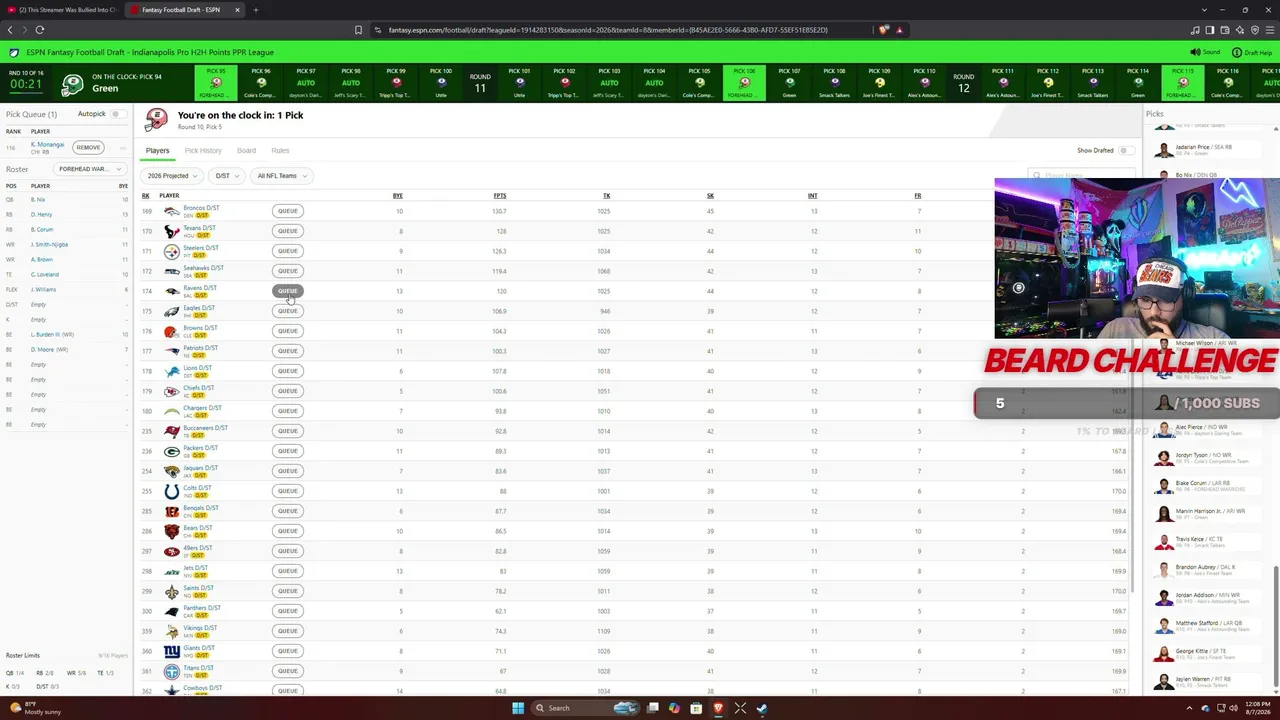Open the Rules tab
This screenshot has height=720, width=1280.
click(280, 151)
